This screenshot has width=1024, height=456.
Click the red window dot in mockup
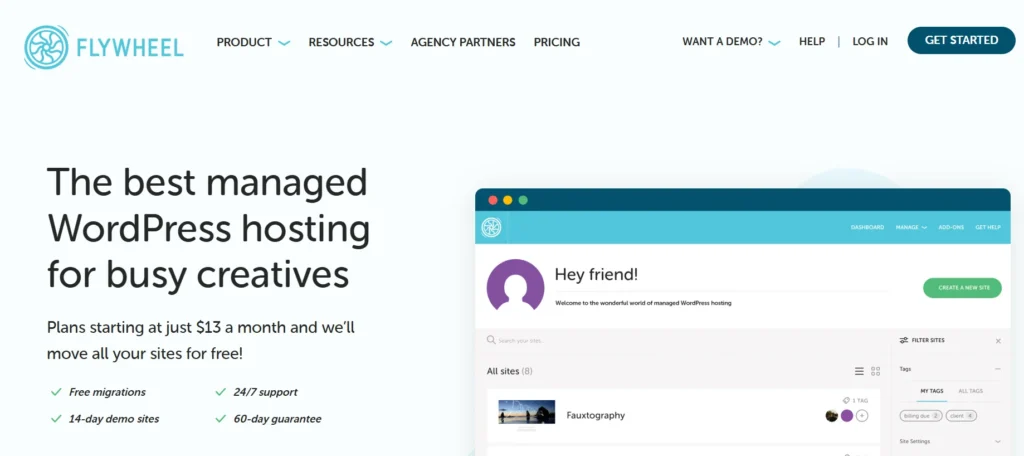(493, 200)
